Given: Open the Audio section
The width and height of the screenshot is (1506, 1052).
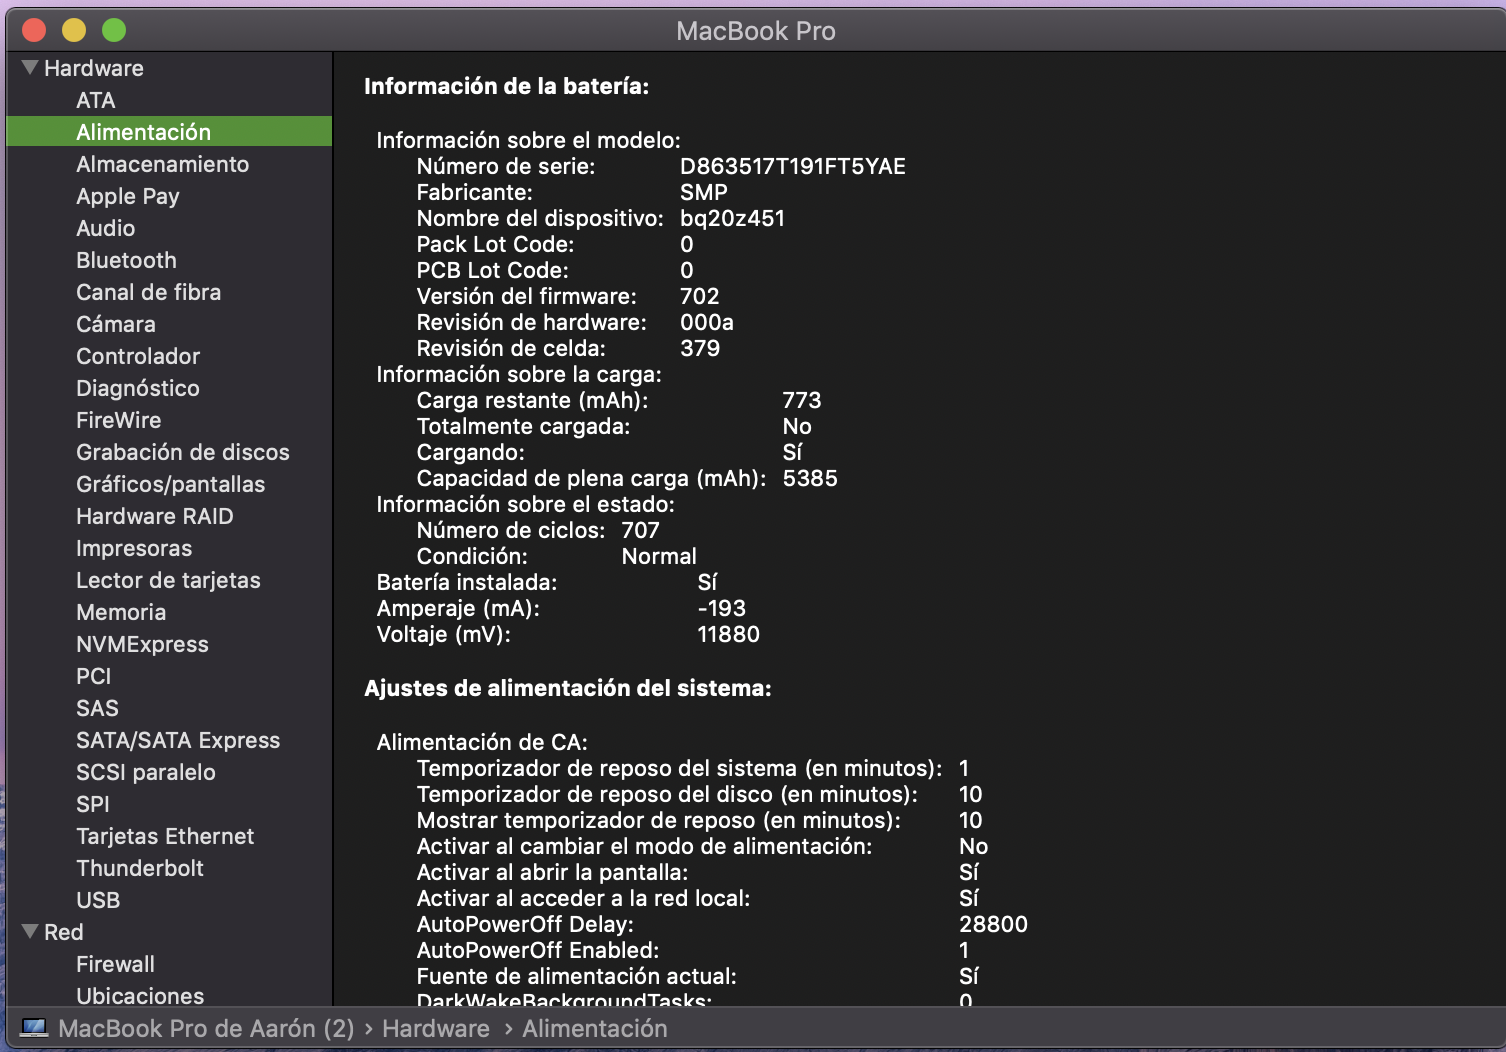Looking at the screenshot, I should pyautogui.click(x=106, y=228).
